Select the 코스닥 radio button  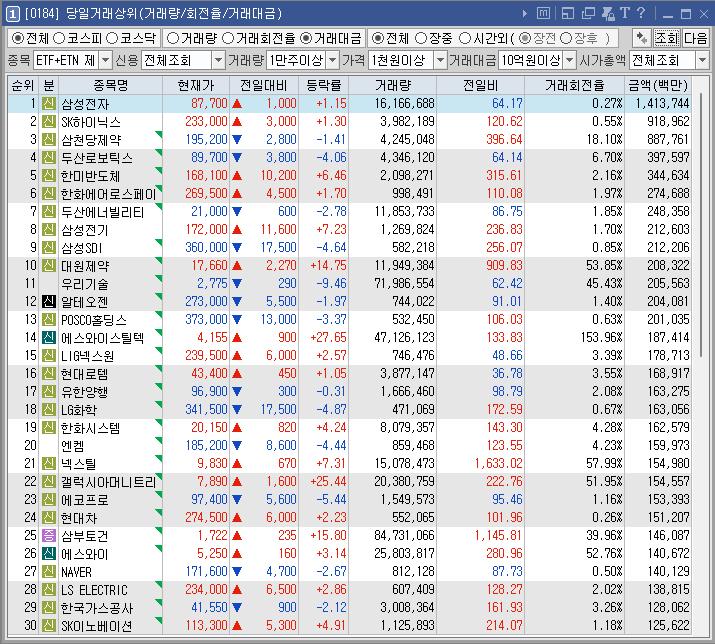click(112, 38)
